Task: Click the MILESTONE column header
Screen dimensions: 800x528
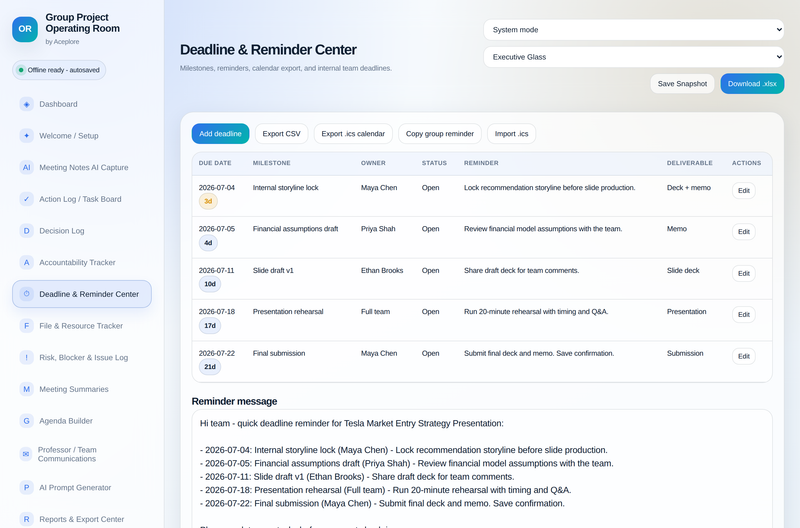Action: 271,163
